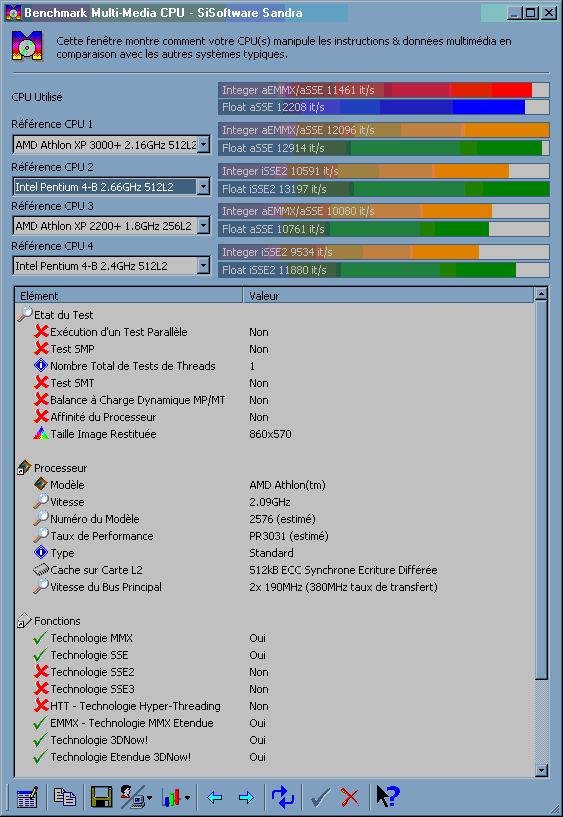
Task: Click the list scrollbar down arrow
Action: click(541, 770)
